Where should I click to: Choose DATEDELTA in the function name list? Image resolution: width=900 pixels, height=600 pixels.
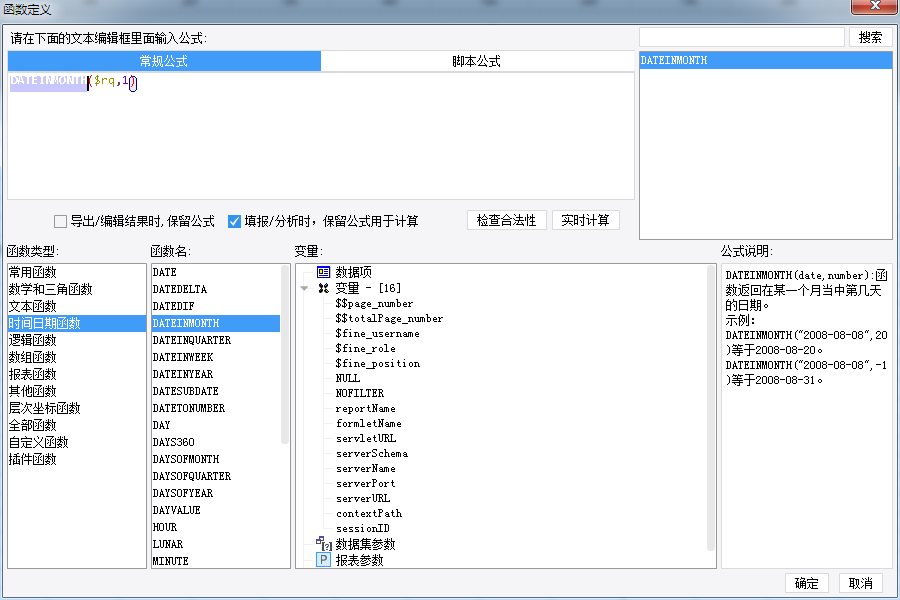pyautogui.click(x=216, y=289)
